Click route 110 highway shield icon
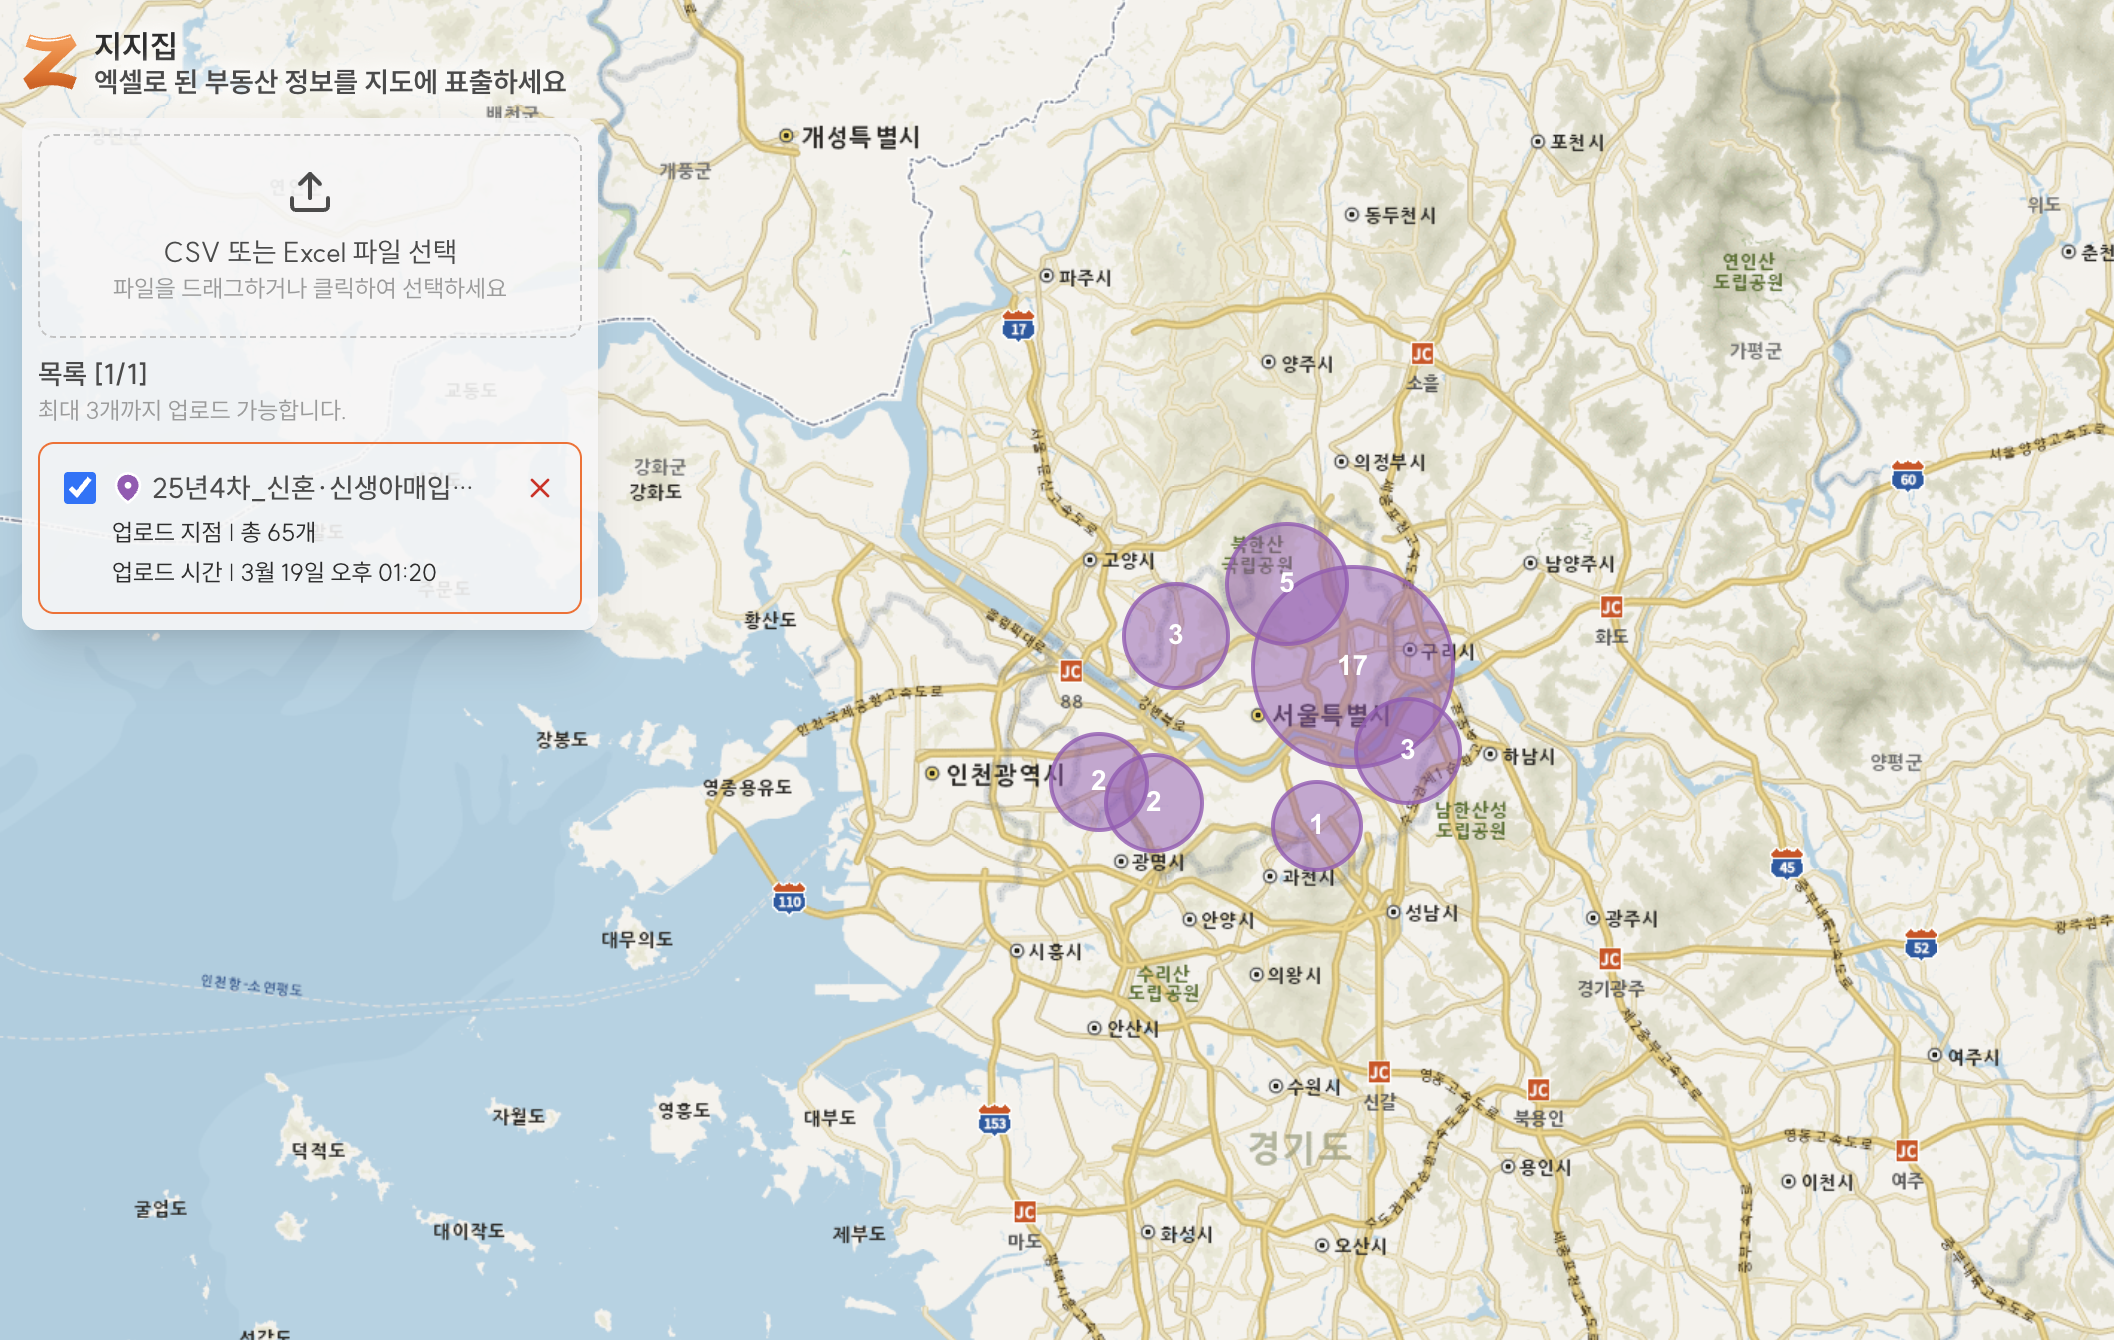This screenshot has width=2114, height=1340. [x=789, y=899]
